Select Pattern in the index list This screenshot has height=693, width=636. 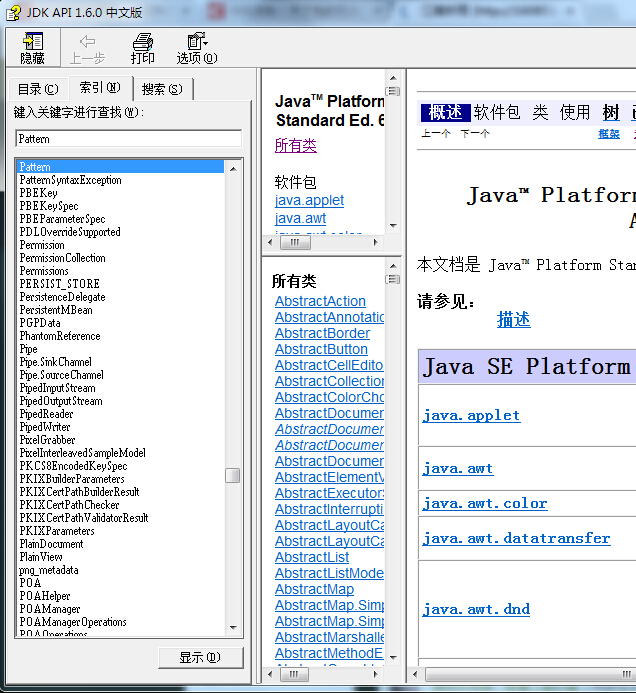[x=121, y=167]
